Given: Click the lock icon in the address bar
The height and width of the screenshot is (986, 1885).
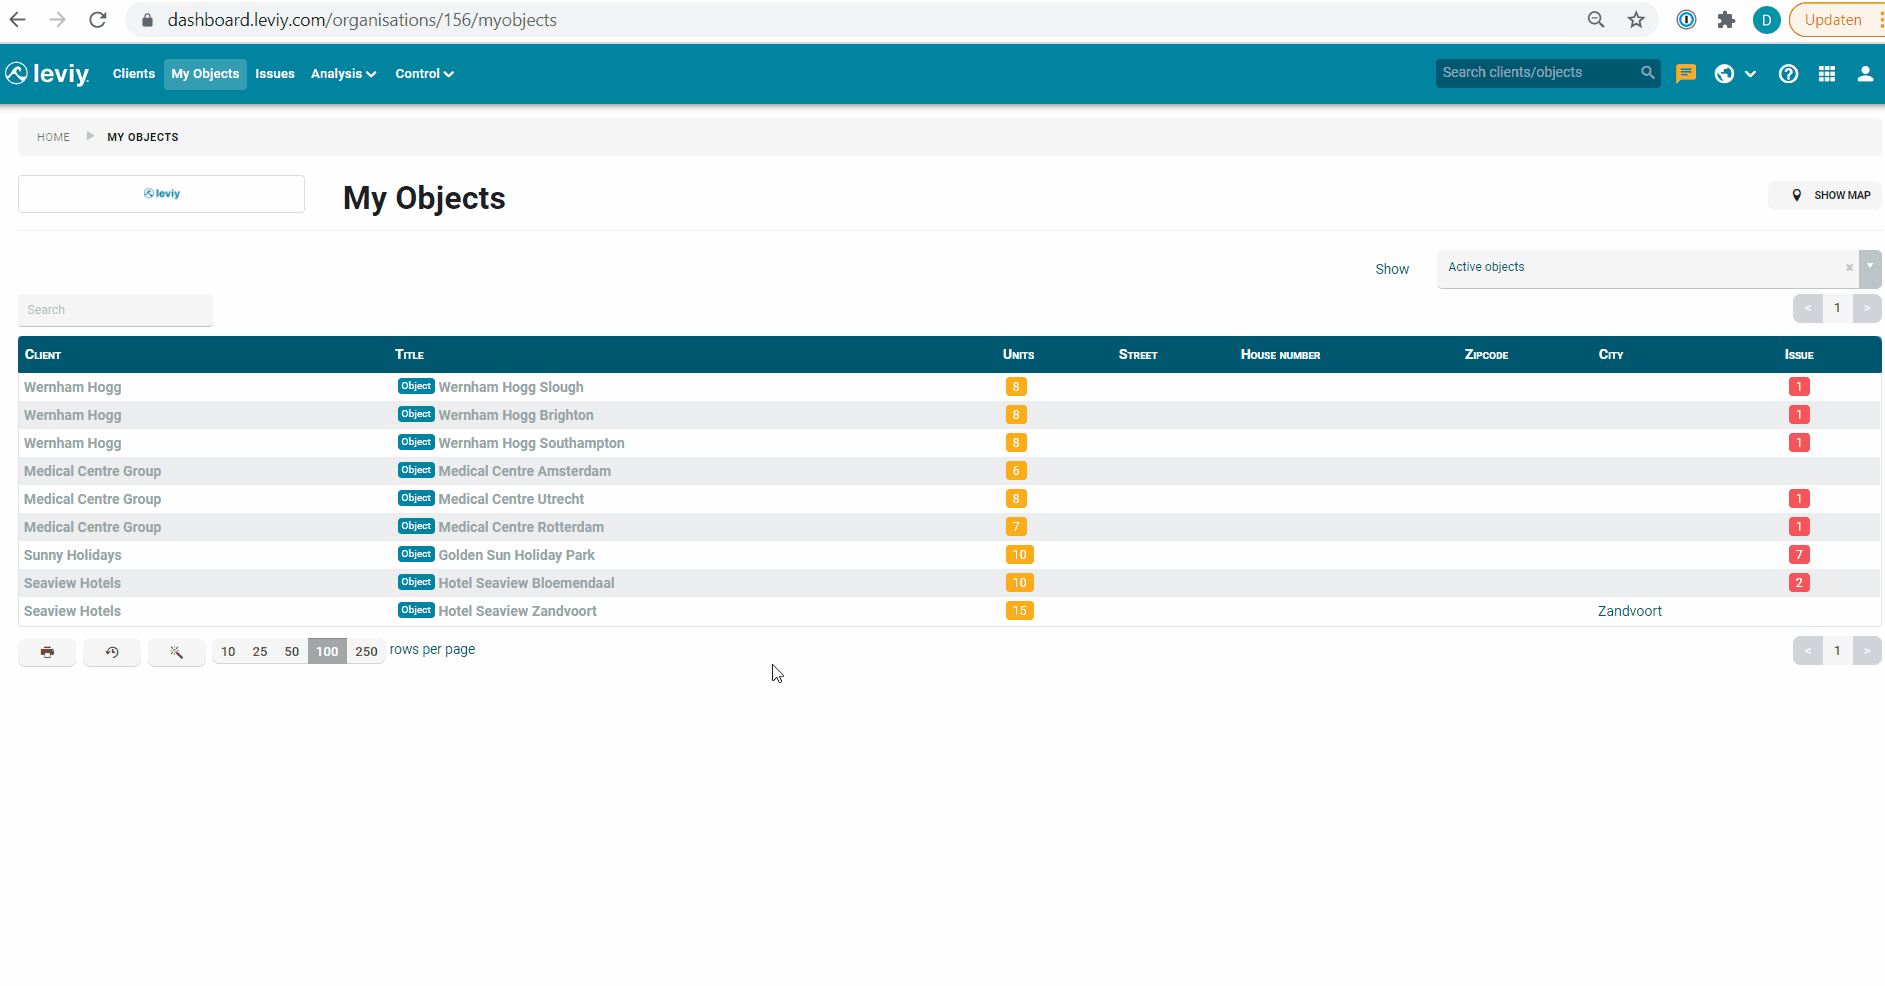Looking at the screenshot, I should (x=148, y=20).
